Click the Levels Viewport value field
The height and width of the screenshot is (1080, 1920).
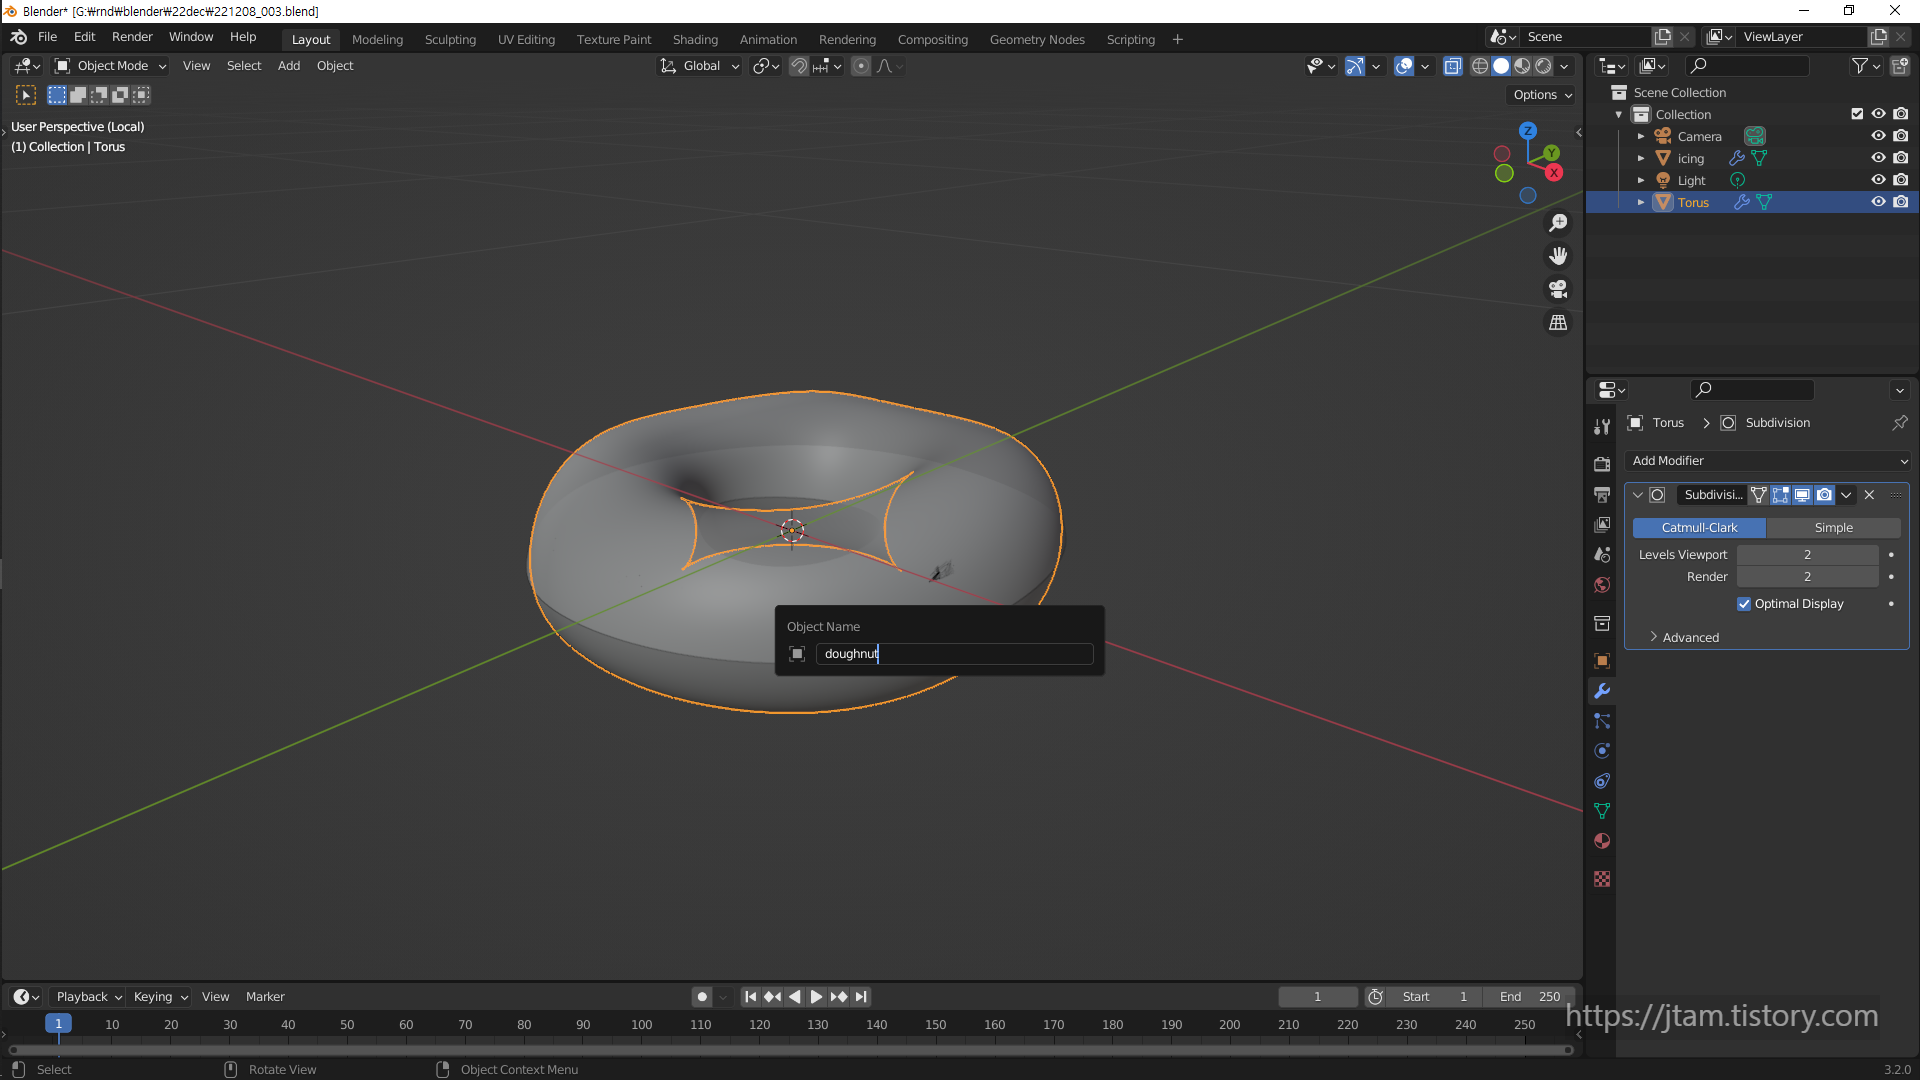[x=1807, y=554]
